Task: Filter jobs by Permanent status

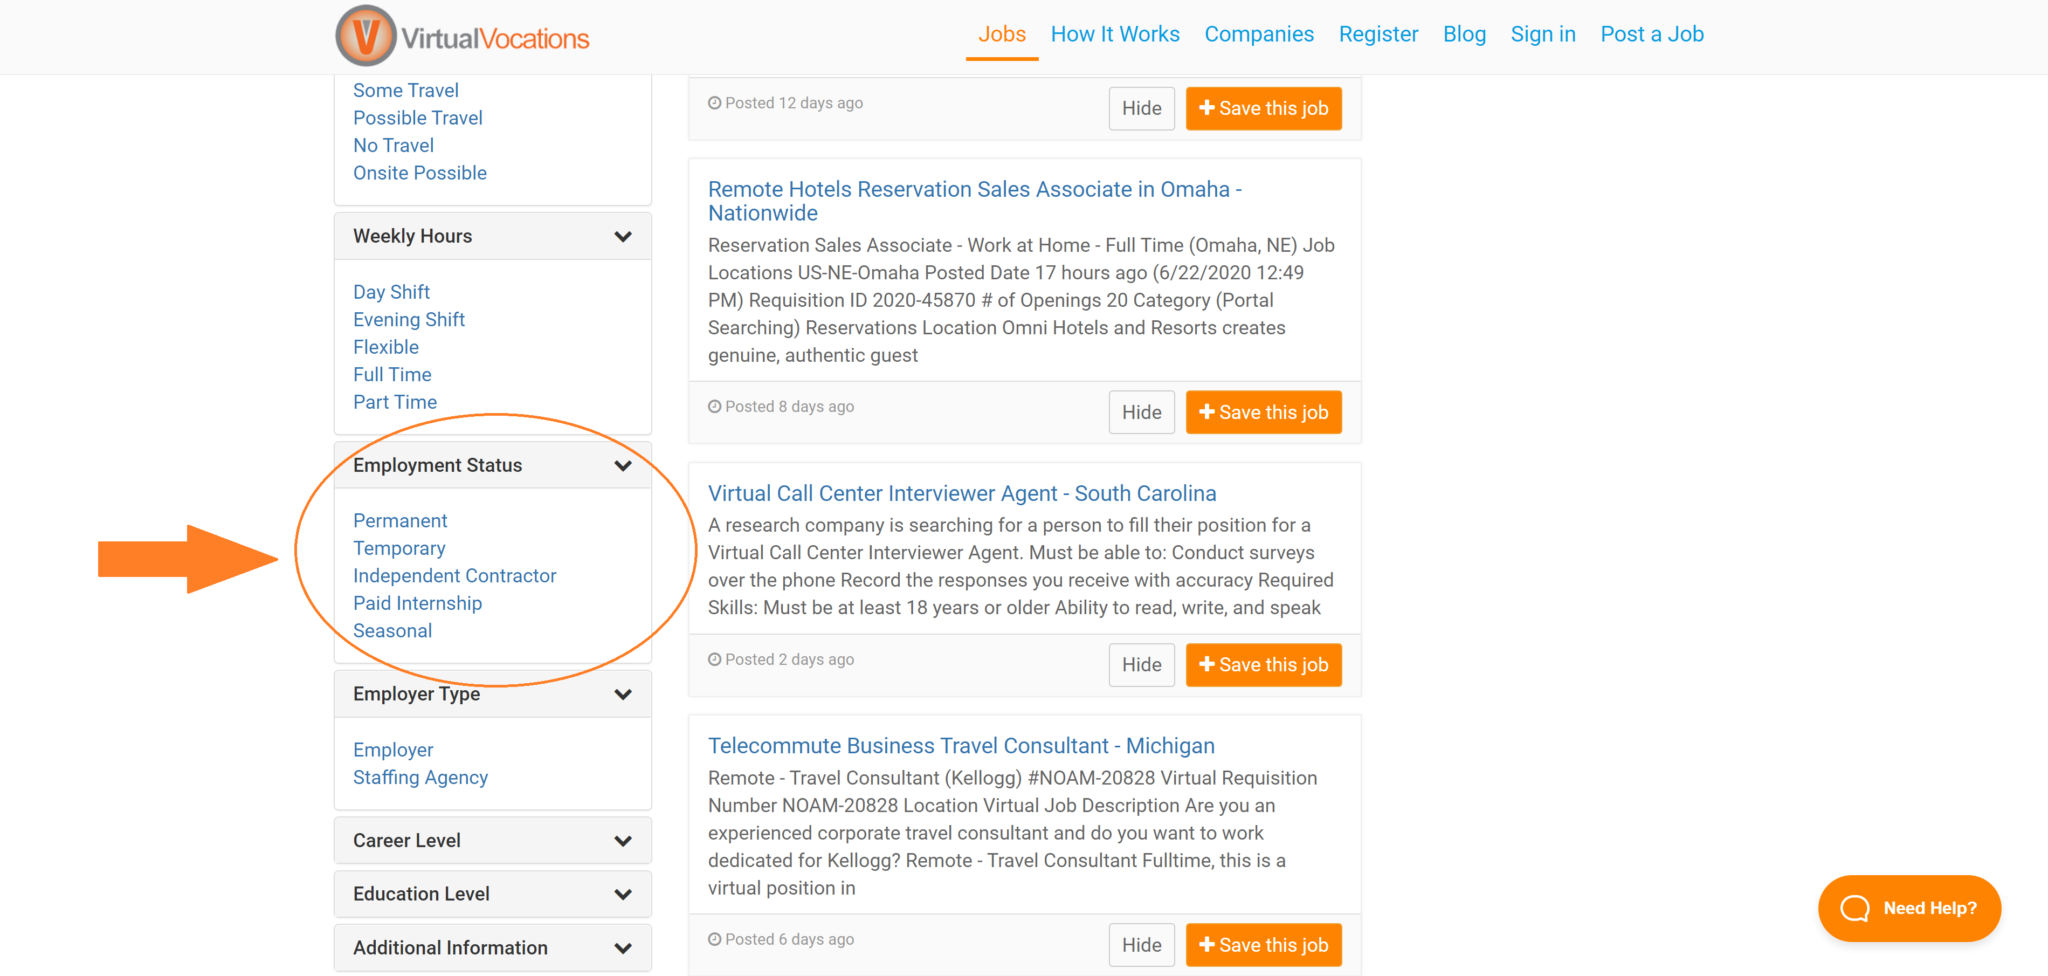Action: tap(399, 521)
